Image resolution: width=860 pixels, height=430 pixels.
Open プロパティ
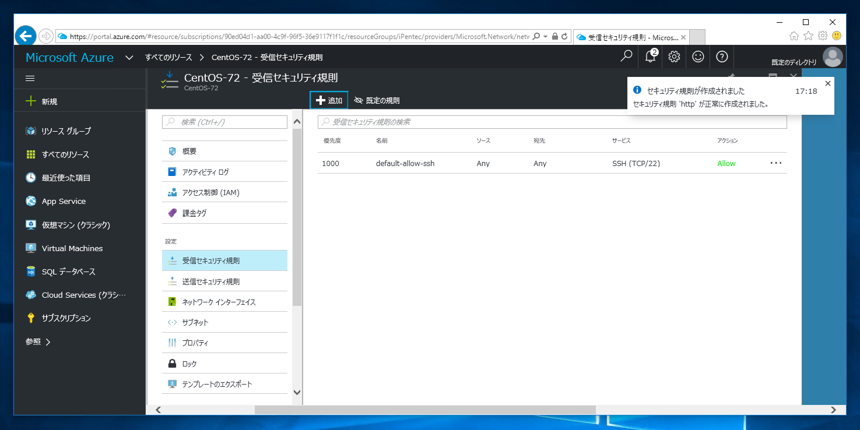point(225,343)
